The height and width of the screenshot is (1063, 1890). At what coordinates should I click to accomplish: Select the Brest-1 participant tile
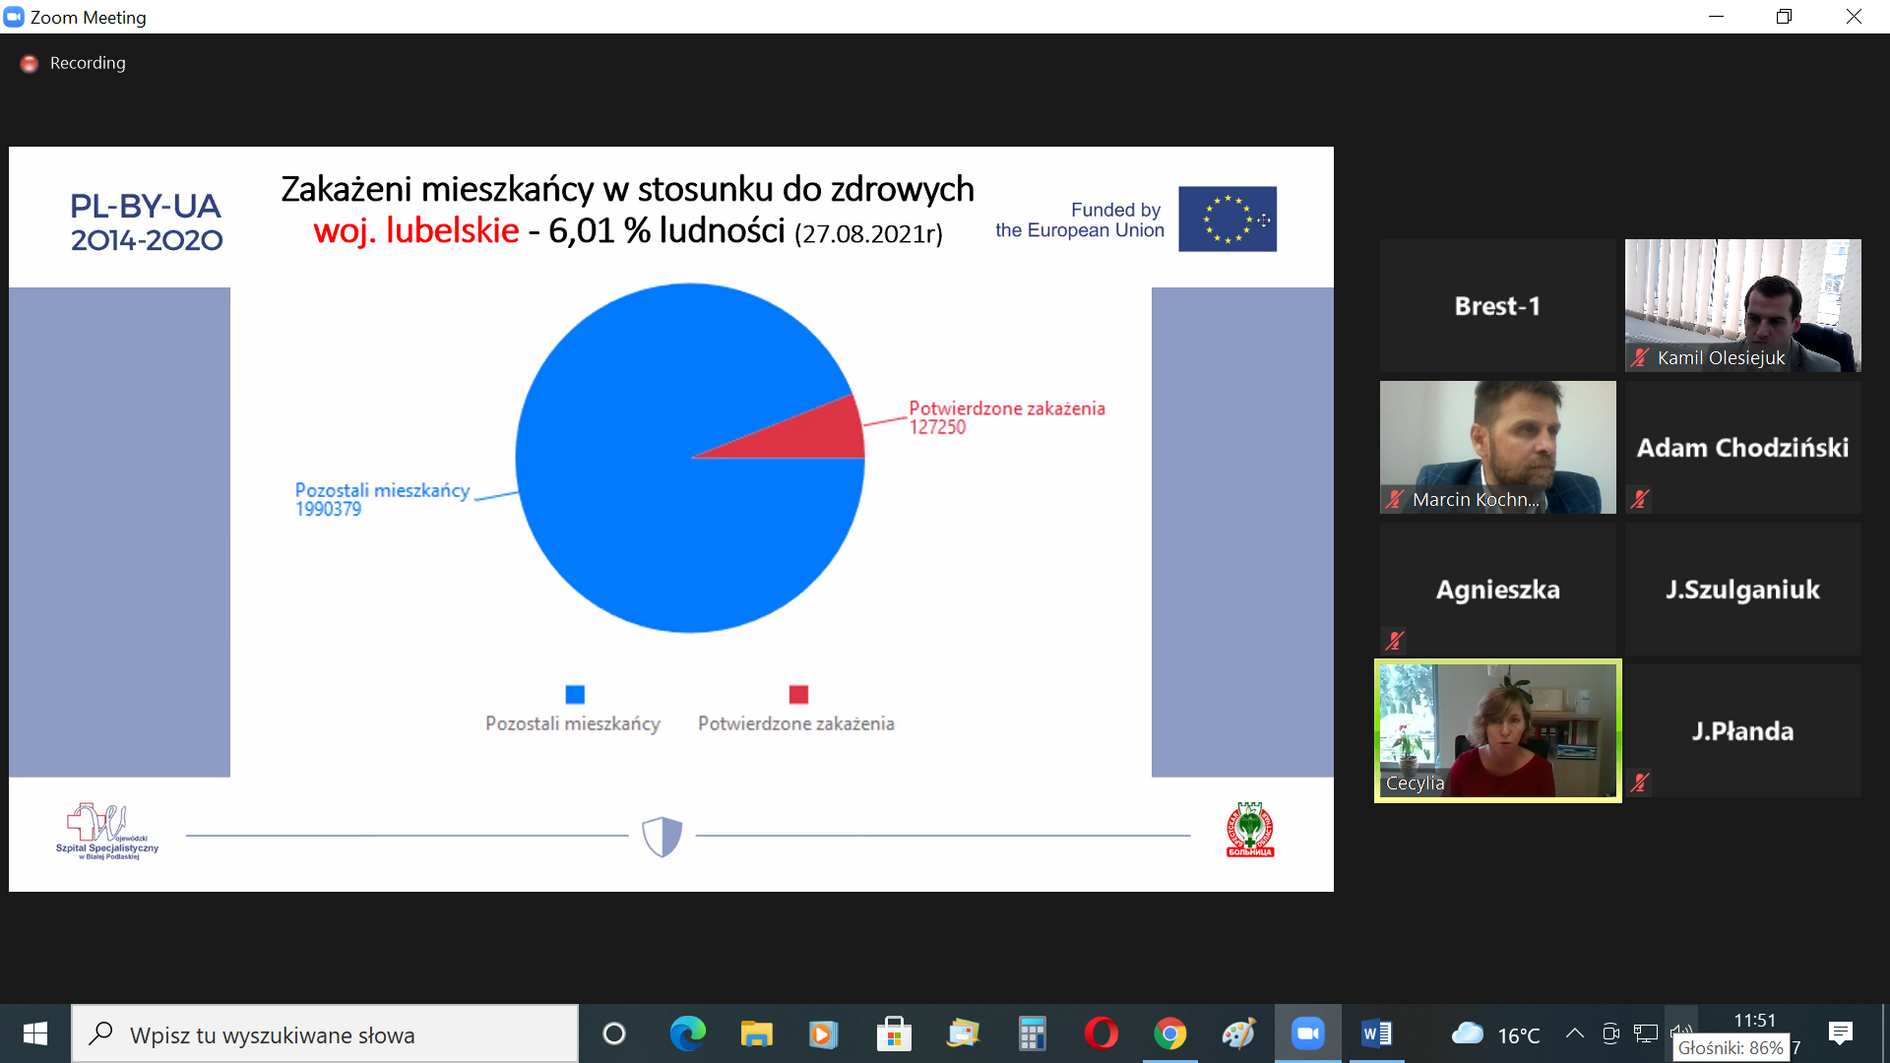[x=1497, y=306]
